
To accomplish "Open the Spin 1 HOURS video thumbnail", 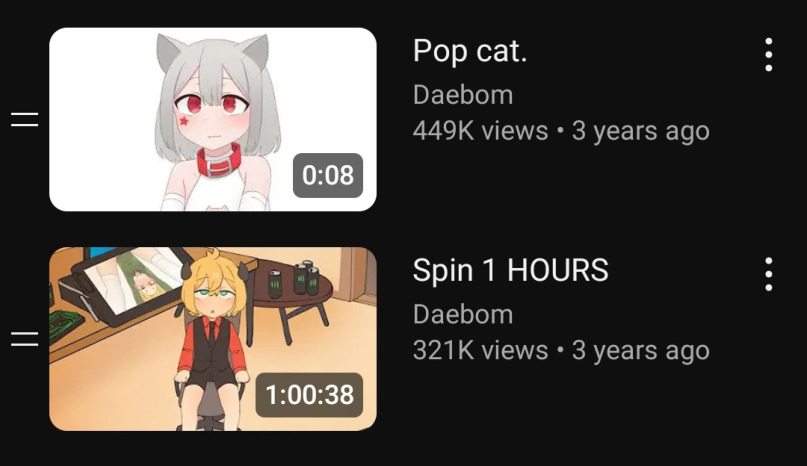I will [x=213, y=339].
